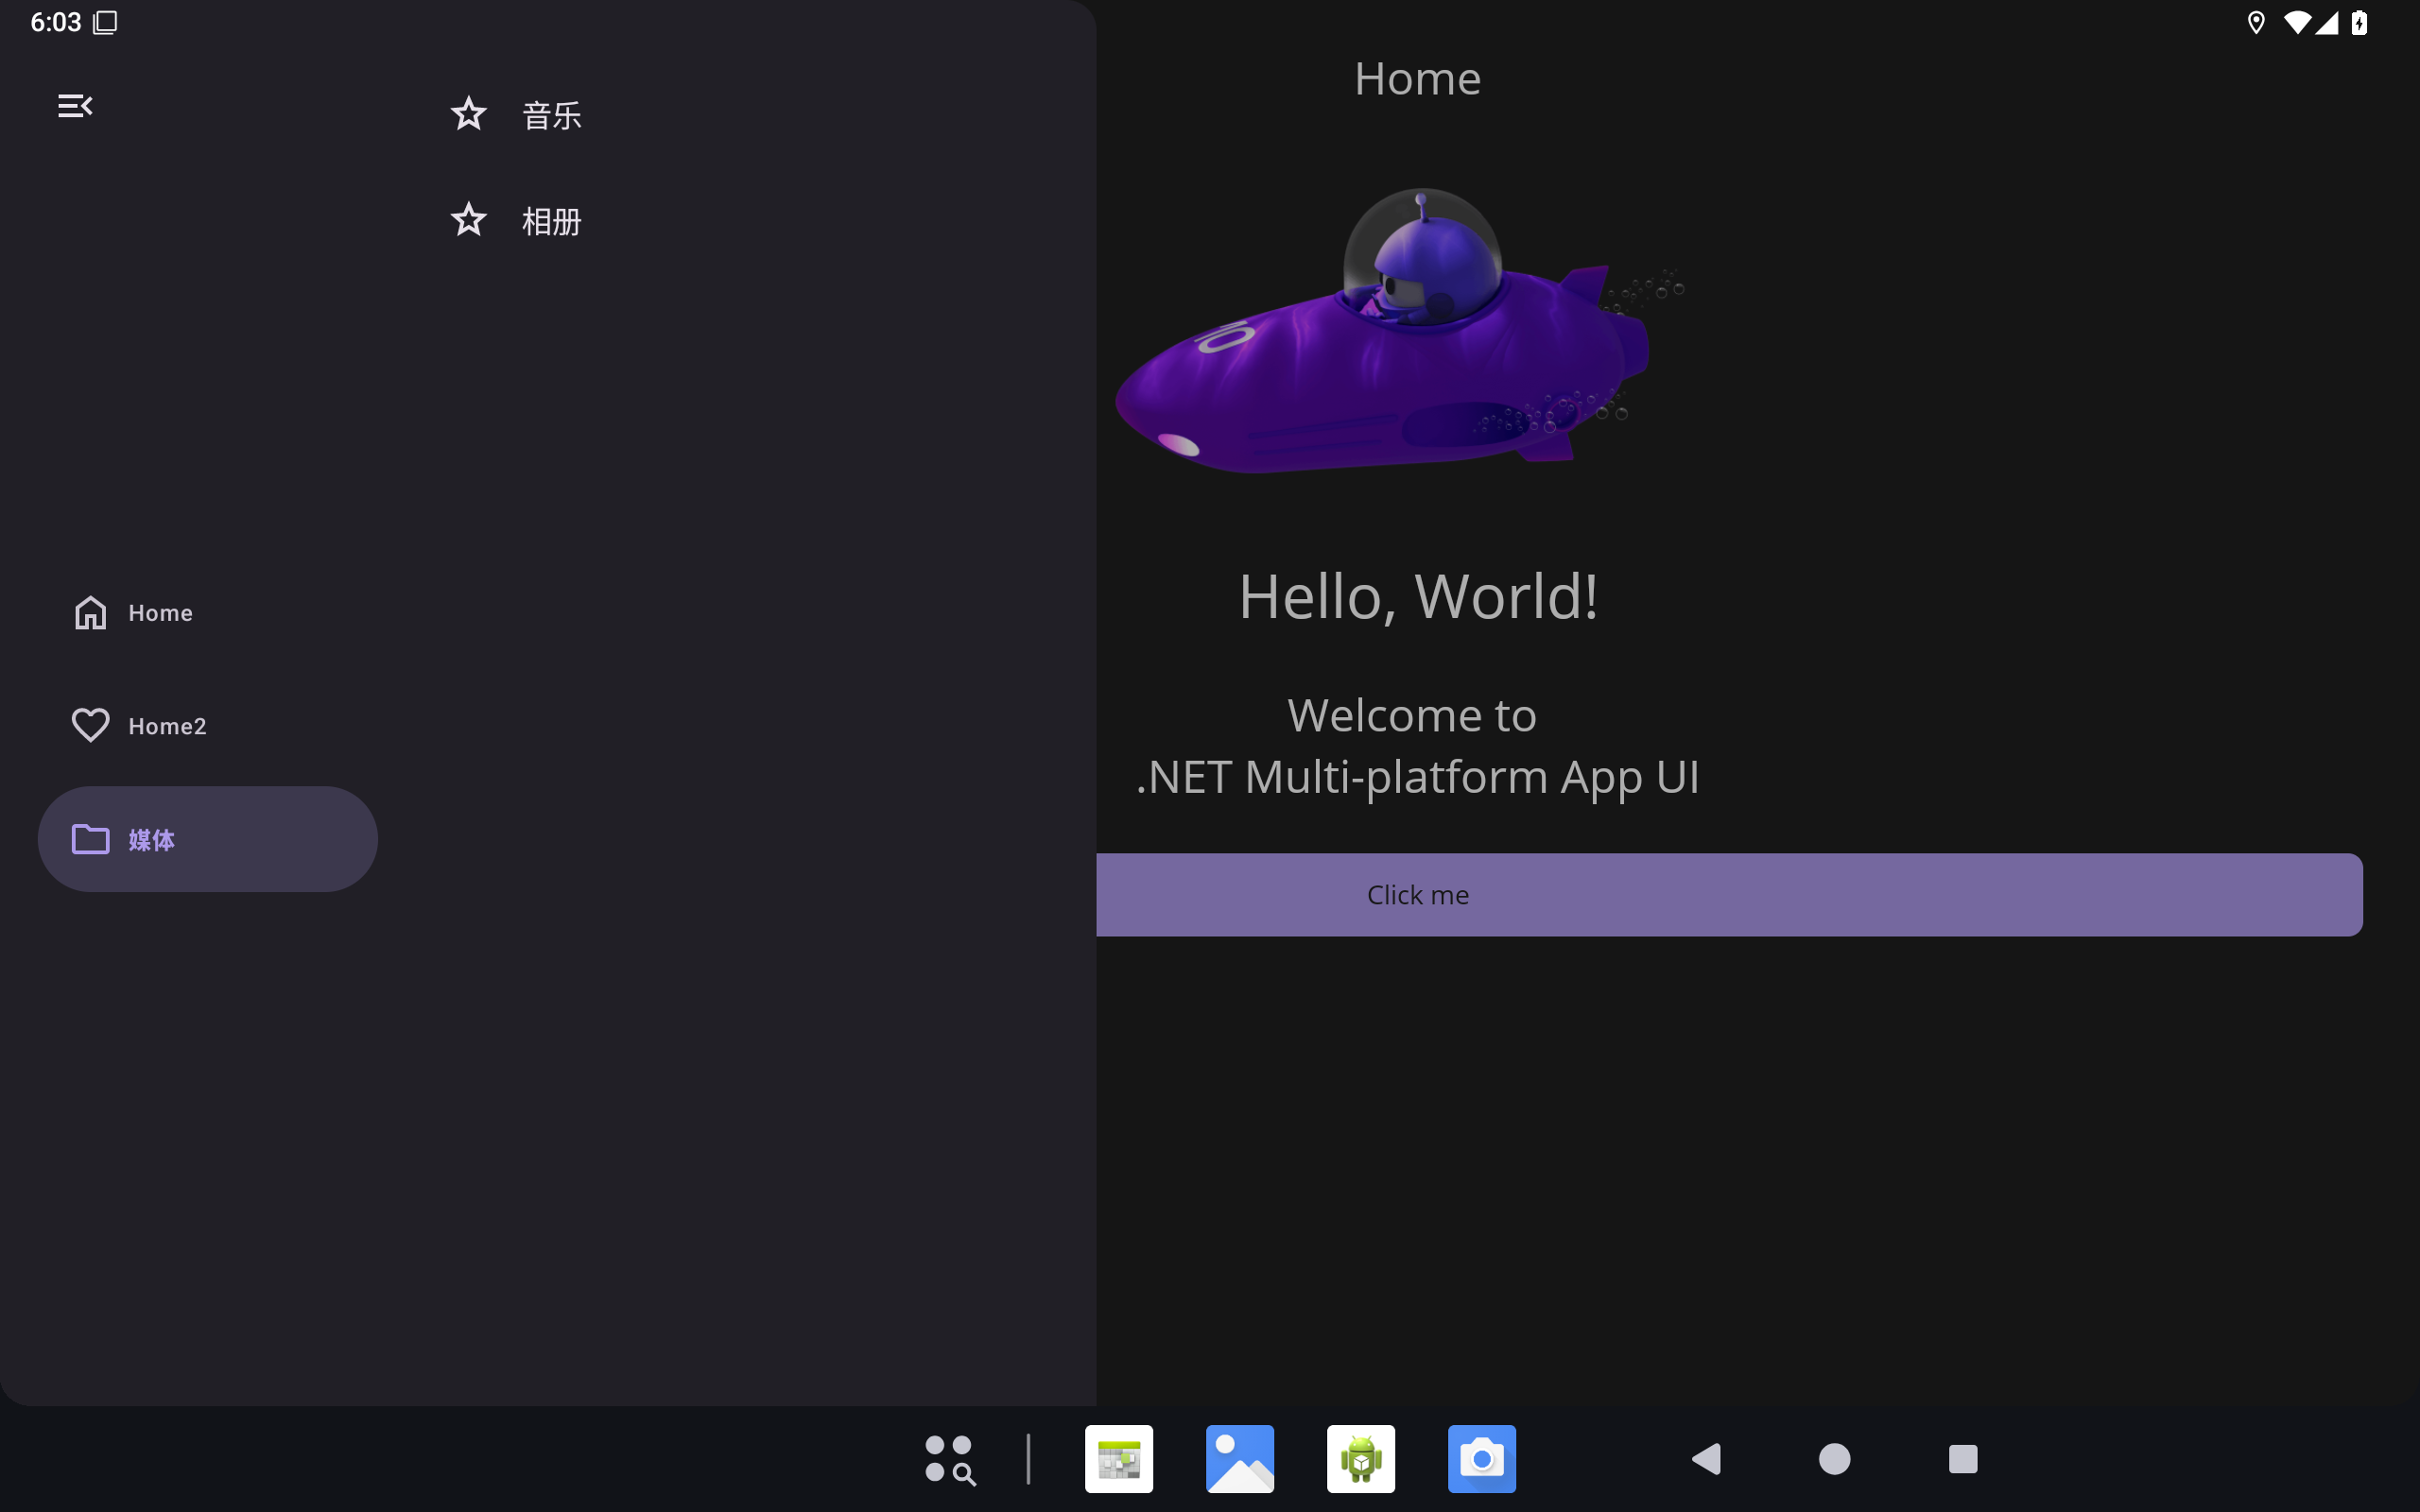Open the 音乐 menu entry
Screen dimensions: 2420x1512
coord(738,115)
